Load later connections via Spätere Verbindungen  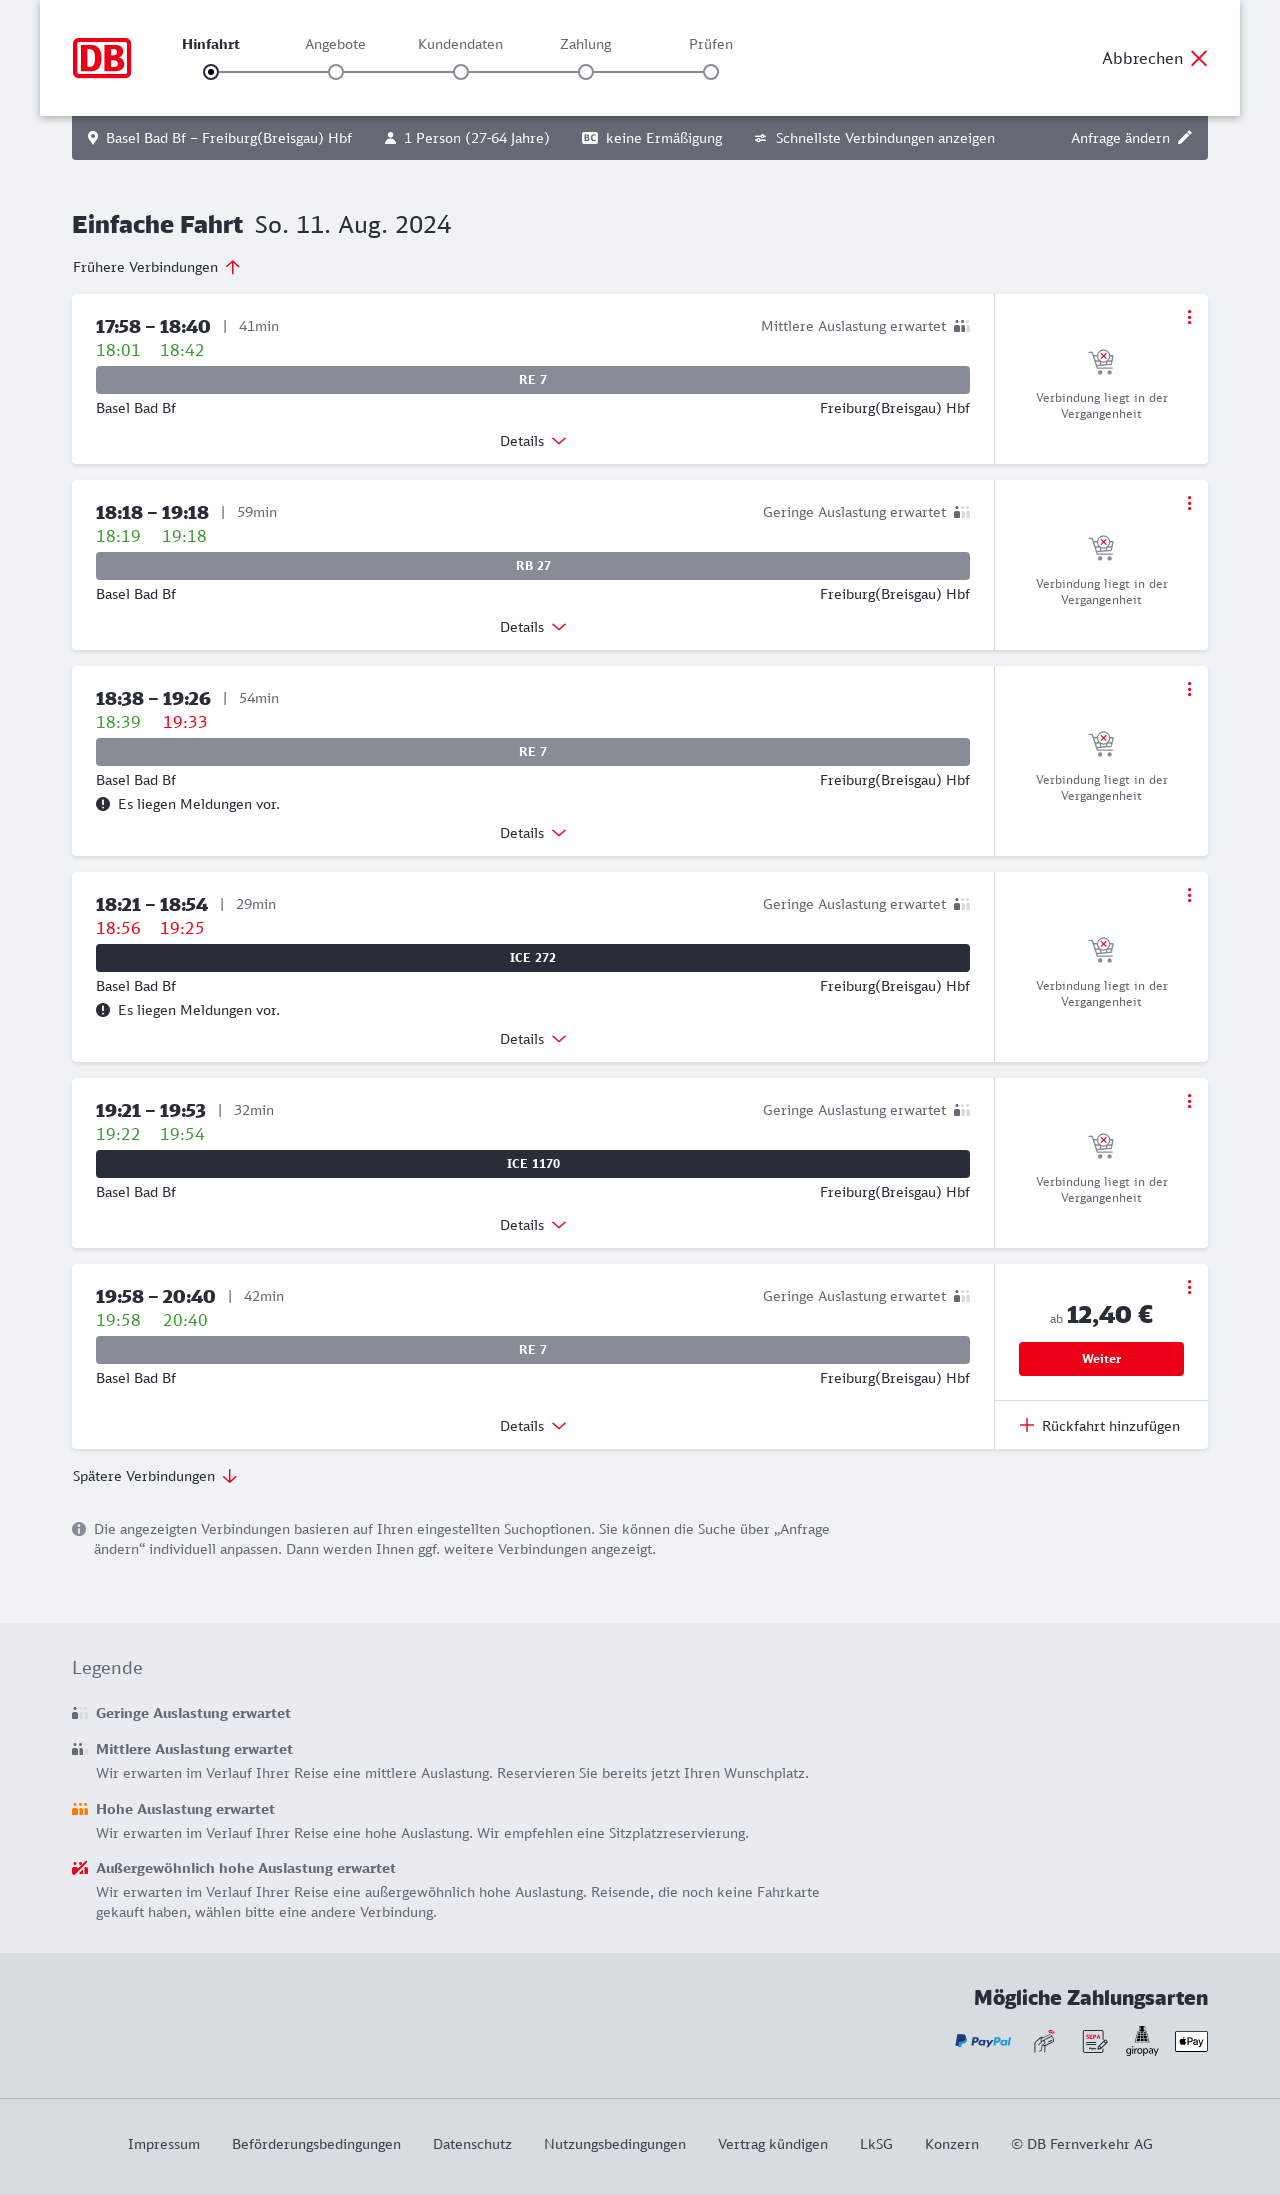tap(155, 1476)
